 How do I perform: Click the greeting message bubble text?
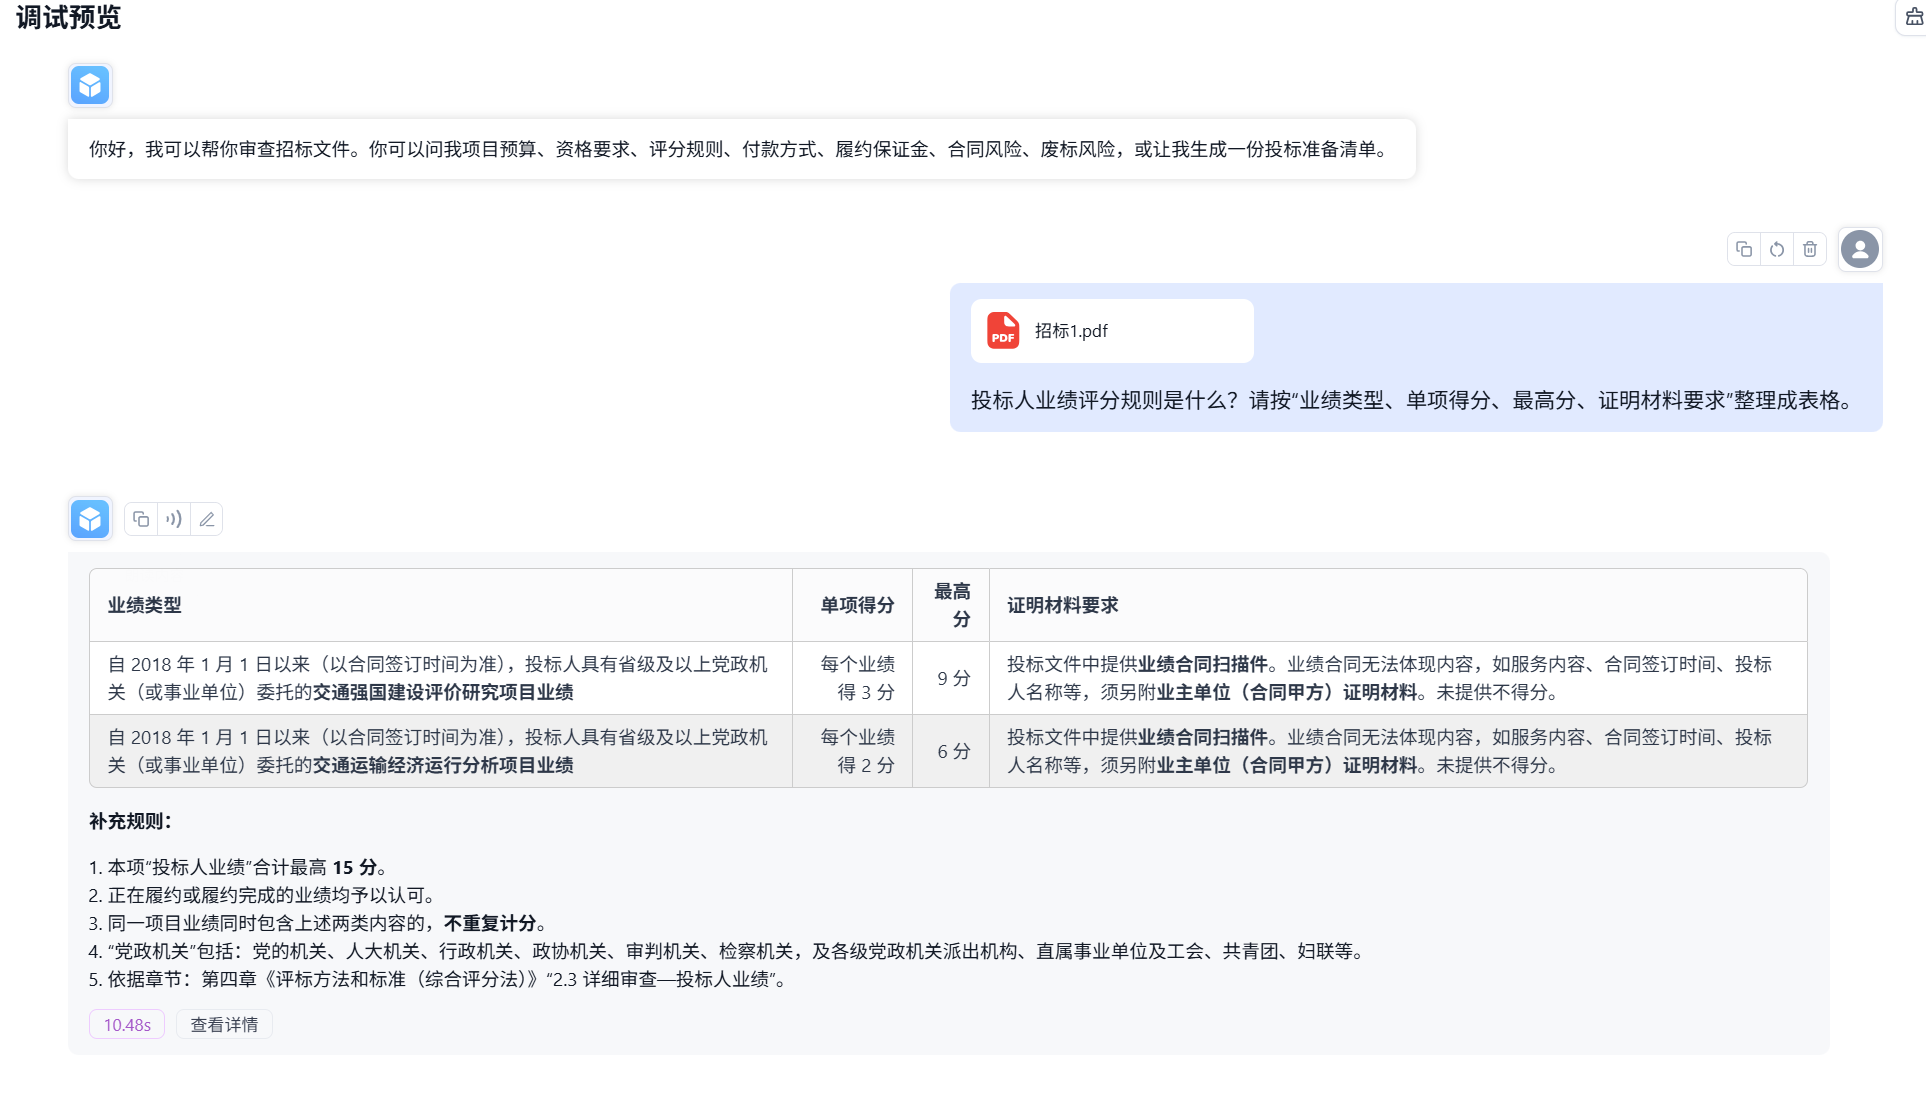(x=741, y=149)
